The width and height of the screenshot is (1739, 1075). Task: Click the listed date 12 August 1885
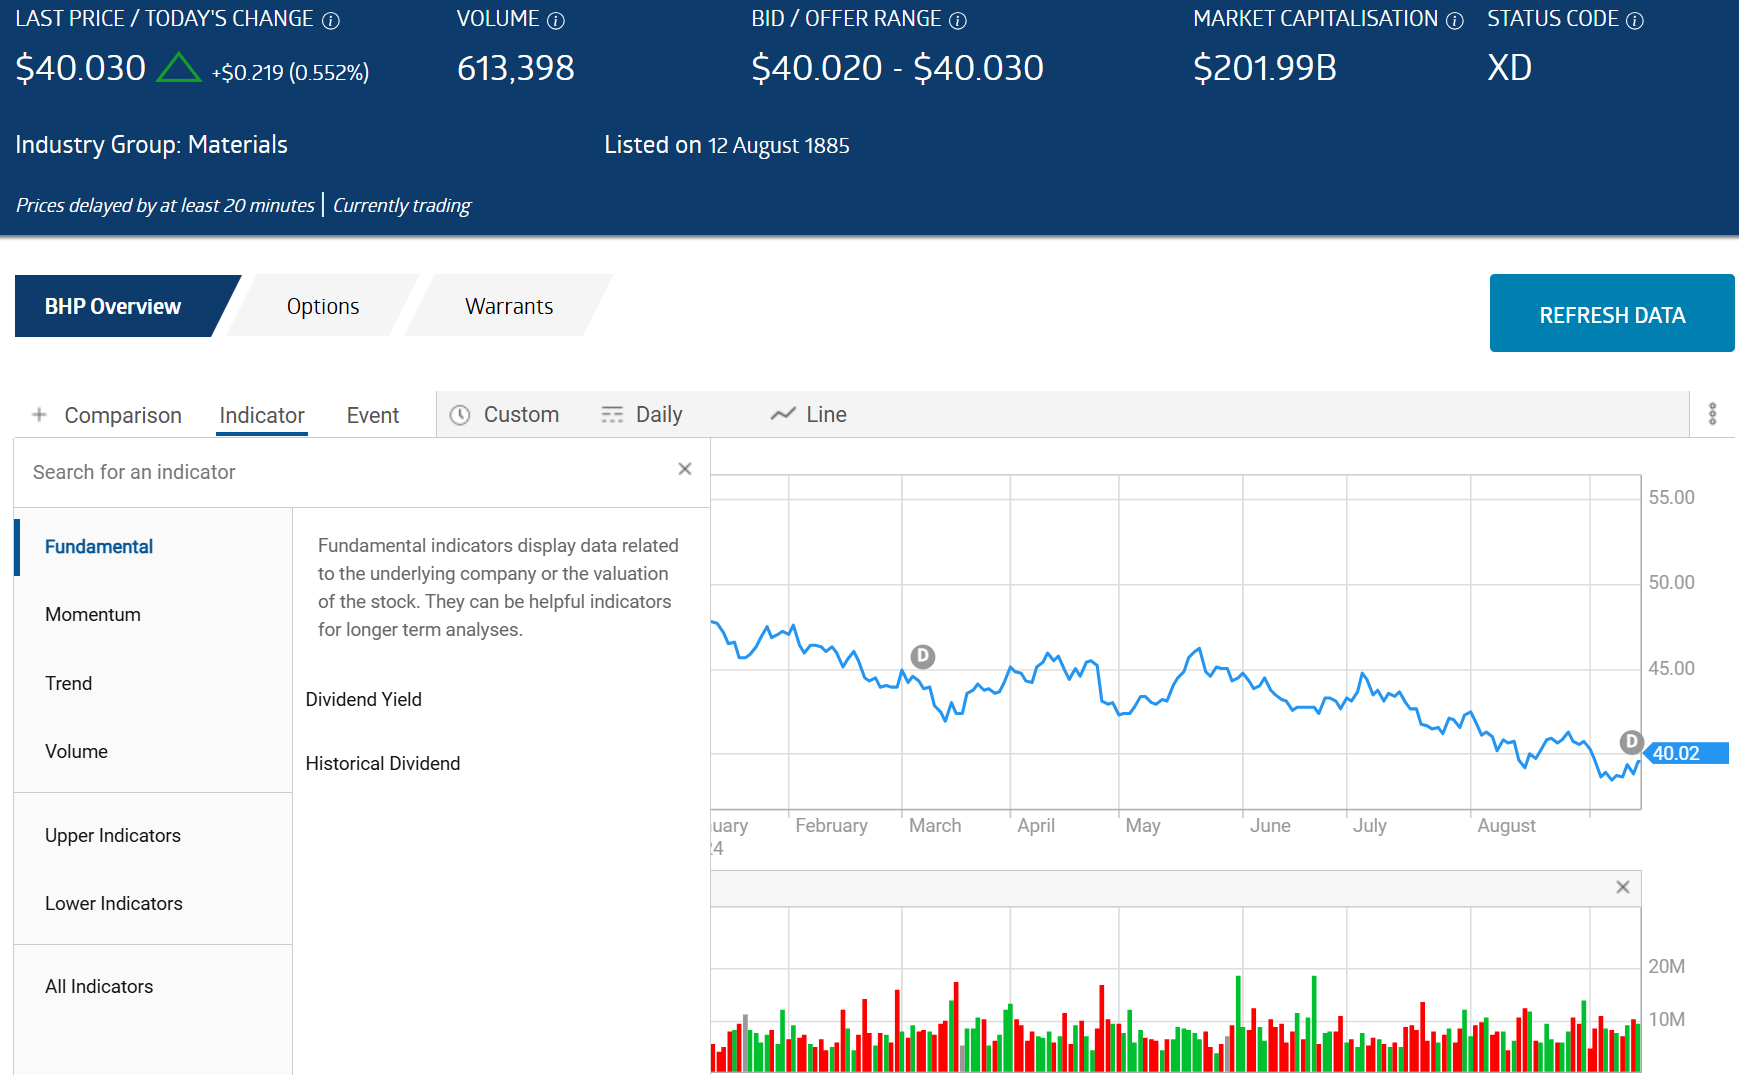click(x=779, y=146)
